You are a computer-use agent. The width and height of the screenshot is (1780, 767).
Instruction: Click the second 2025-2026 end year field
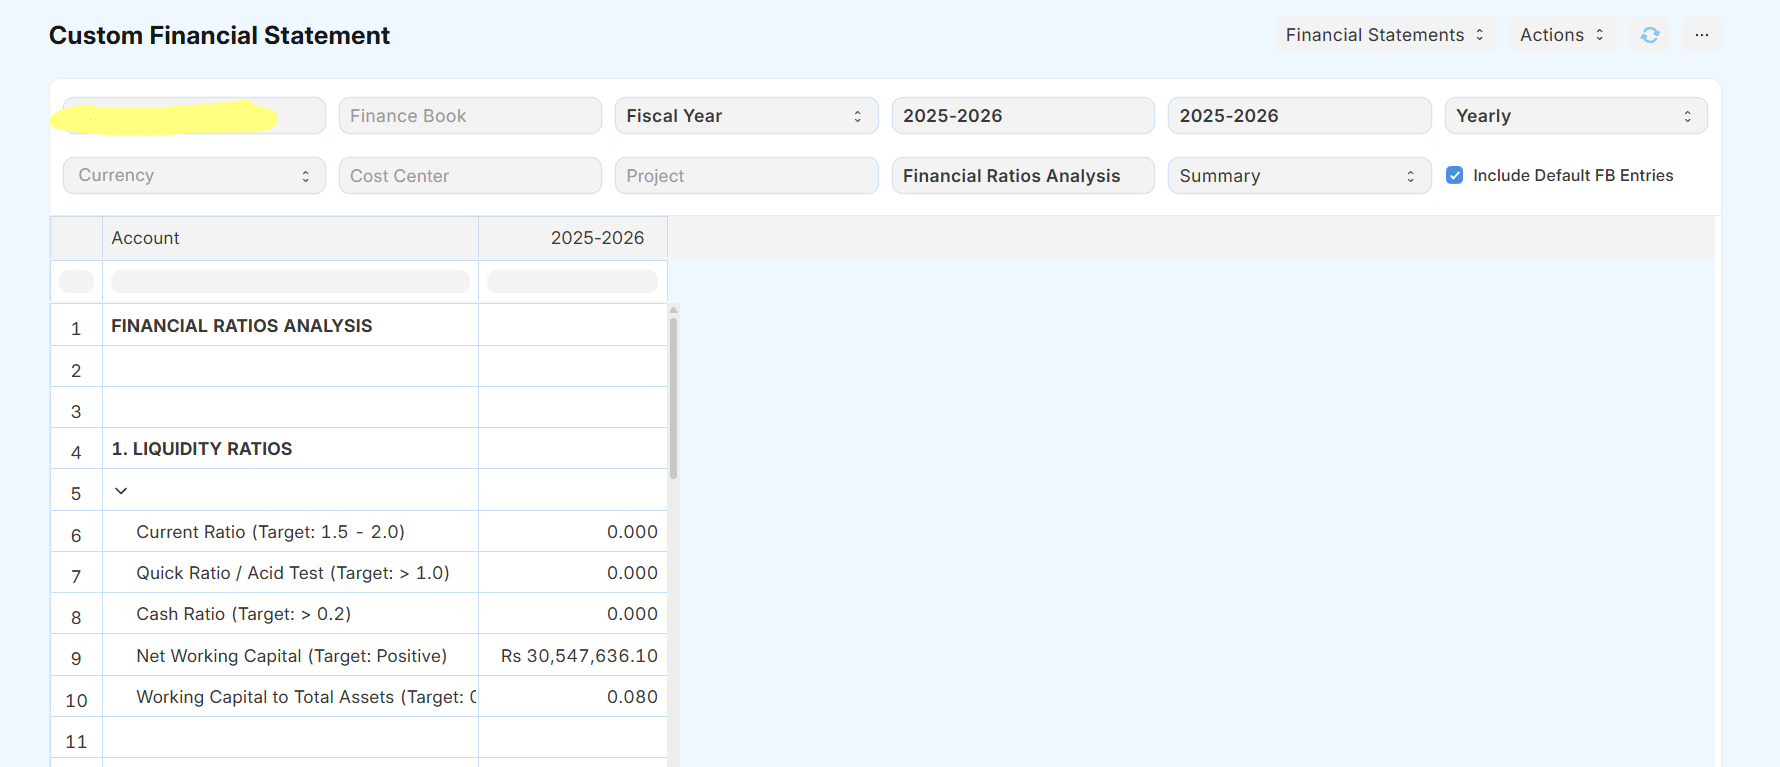(x=1298, y=116)
